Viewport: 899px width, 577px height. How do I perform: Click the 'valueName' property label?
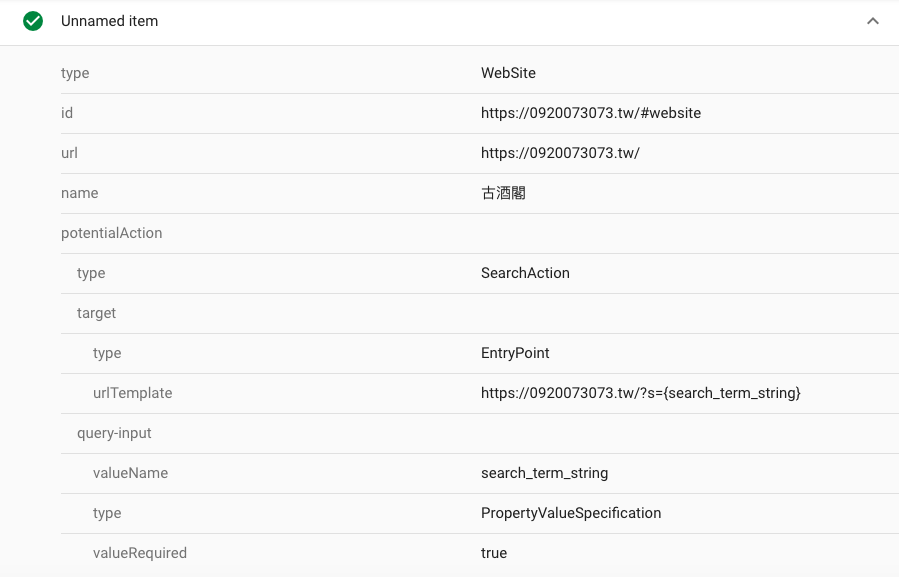131,473
